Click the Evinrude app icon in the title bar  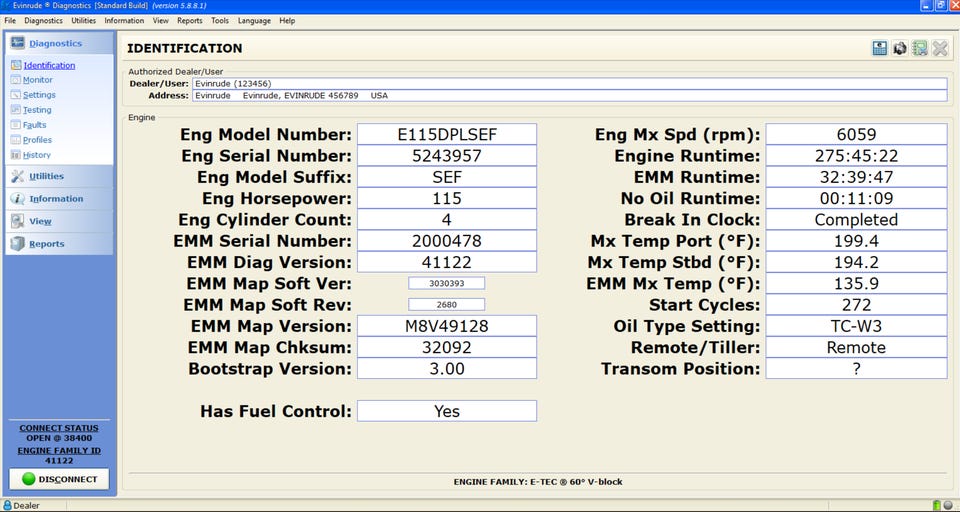[x=6, y=6]
